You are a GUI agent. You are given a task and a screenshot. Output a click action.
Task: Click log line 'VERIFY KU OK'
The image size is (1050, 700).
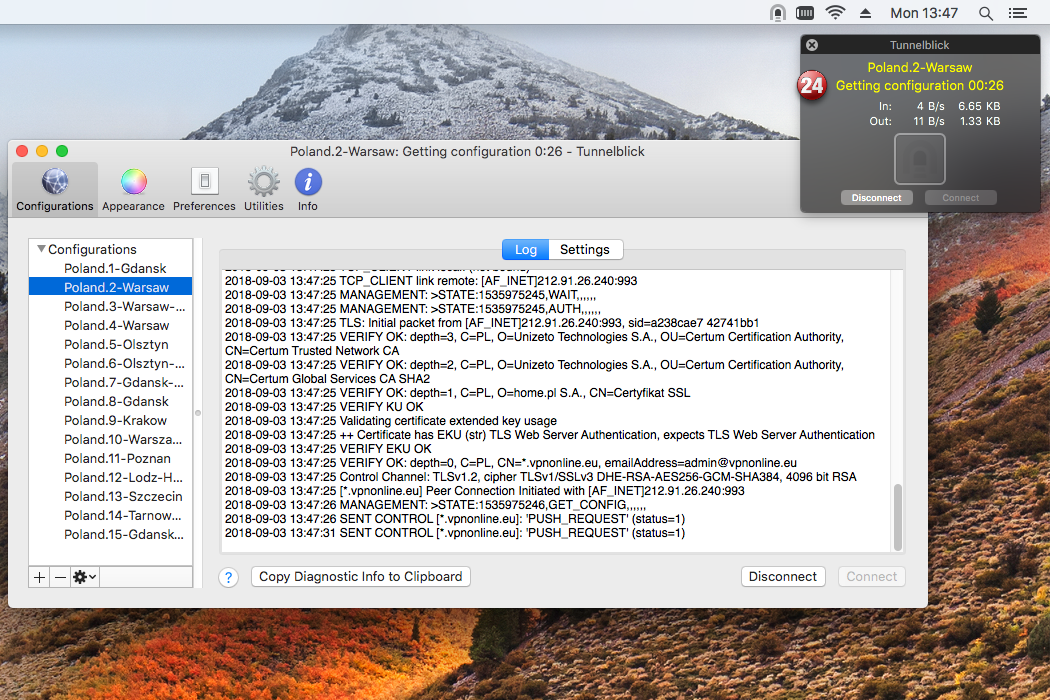(x=324, y=407)
